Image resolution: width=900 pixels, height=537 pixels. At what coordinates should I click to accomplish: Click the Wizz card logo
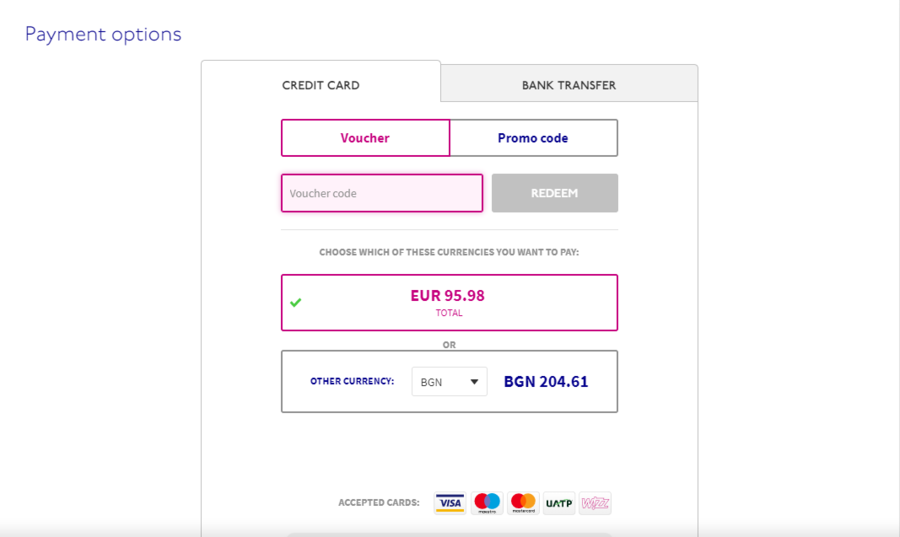pyautogui.click(x=595, y=503)
